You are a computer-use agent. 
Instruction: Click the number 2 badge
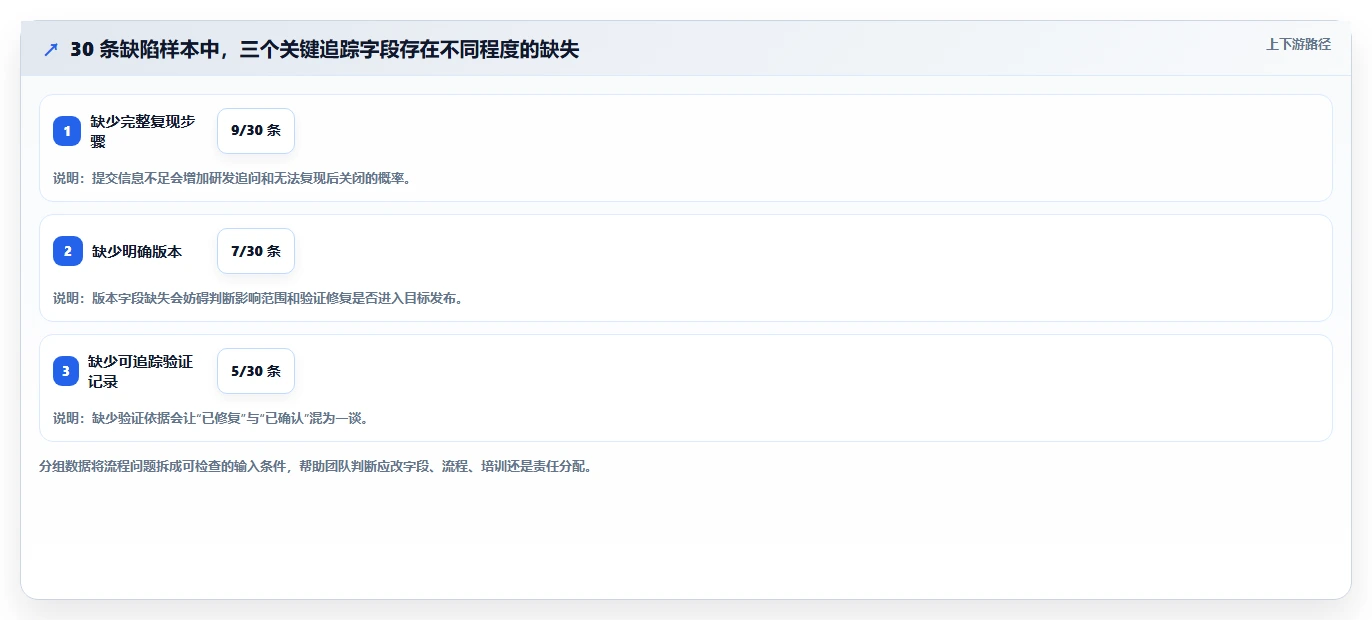click(67, 251)
